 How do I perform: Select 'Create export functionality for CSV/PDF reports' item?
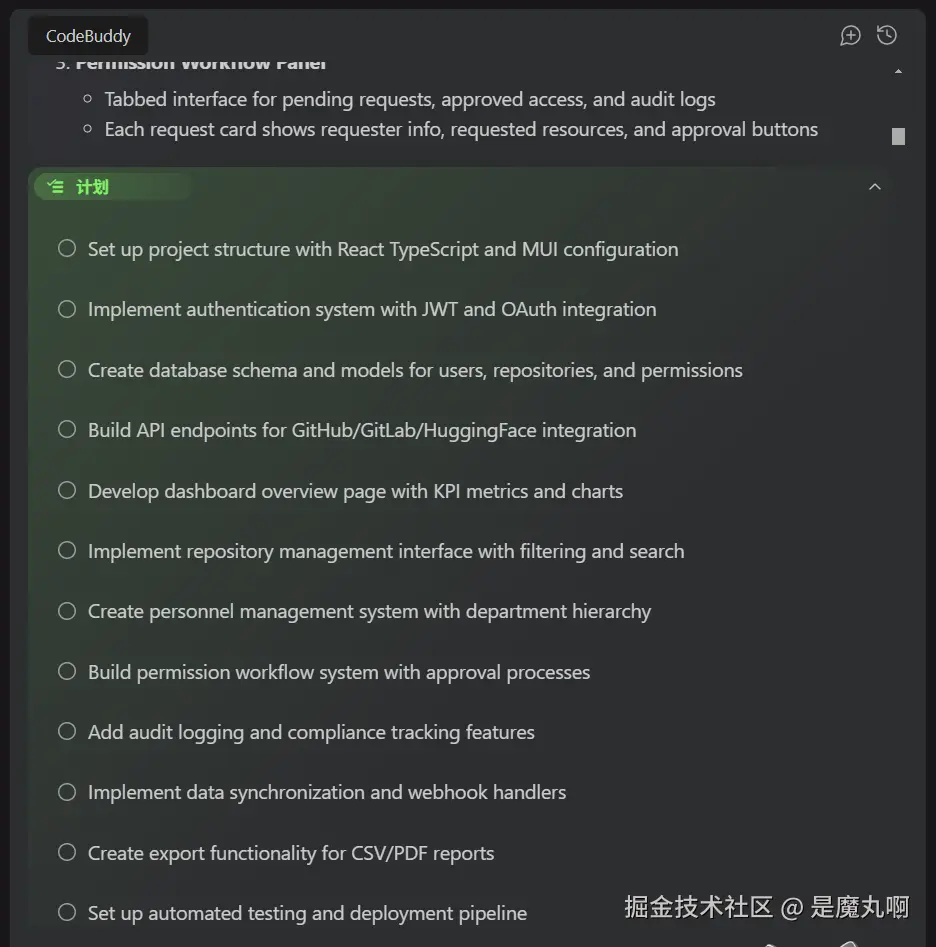[290, 853]
